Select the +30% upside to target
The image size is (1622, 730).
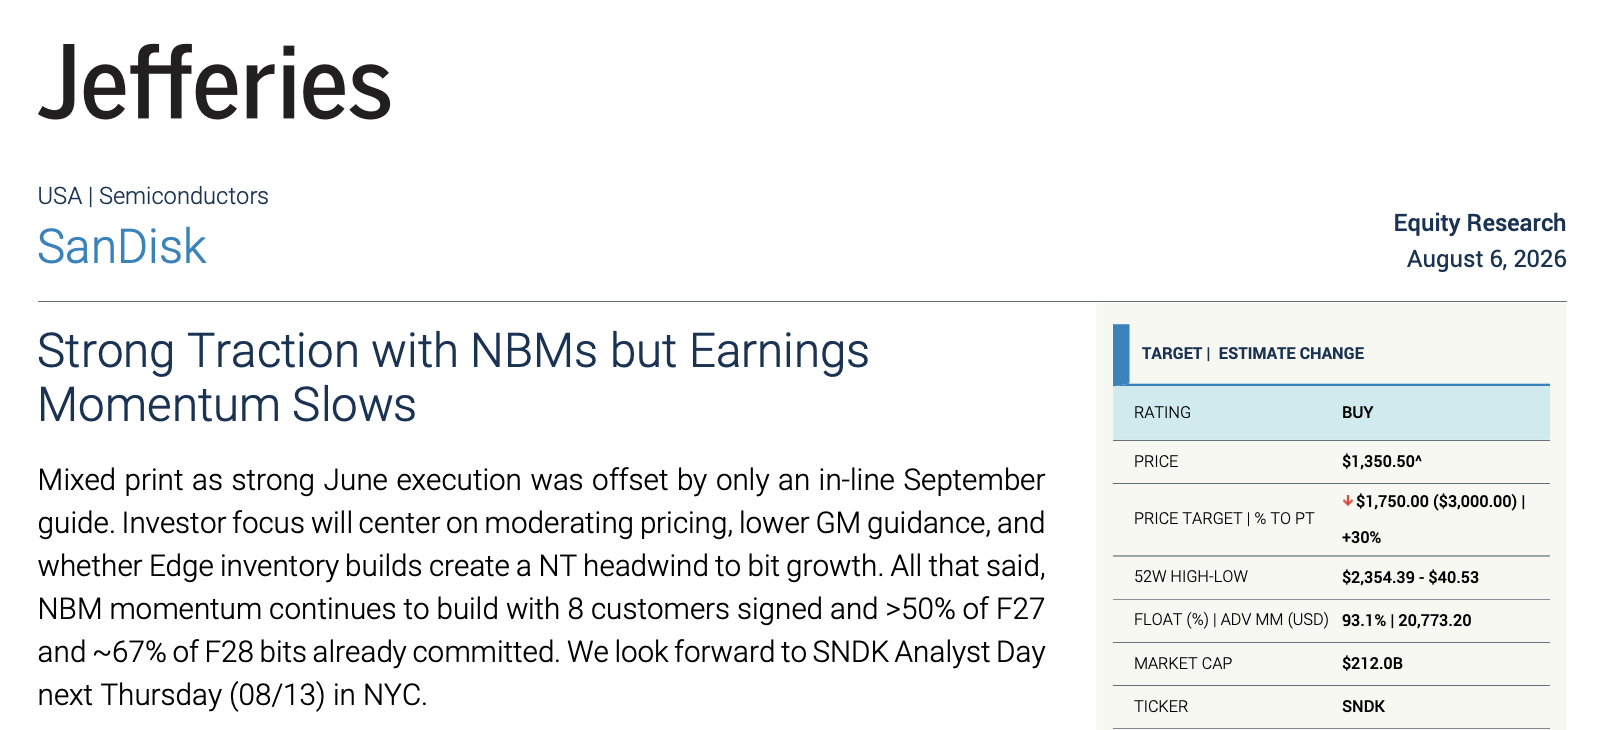[x=1361, y=538]
